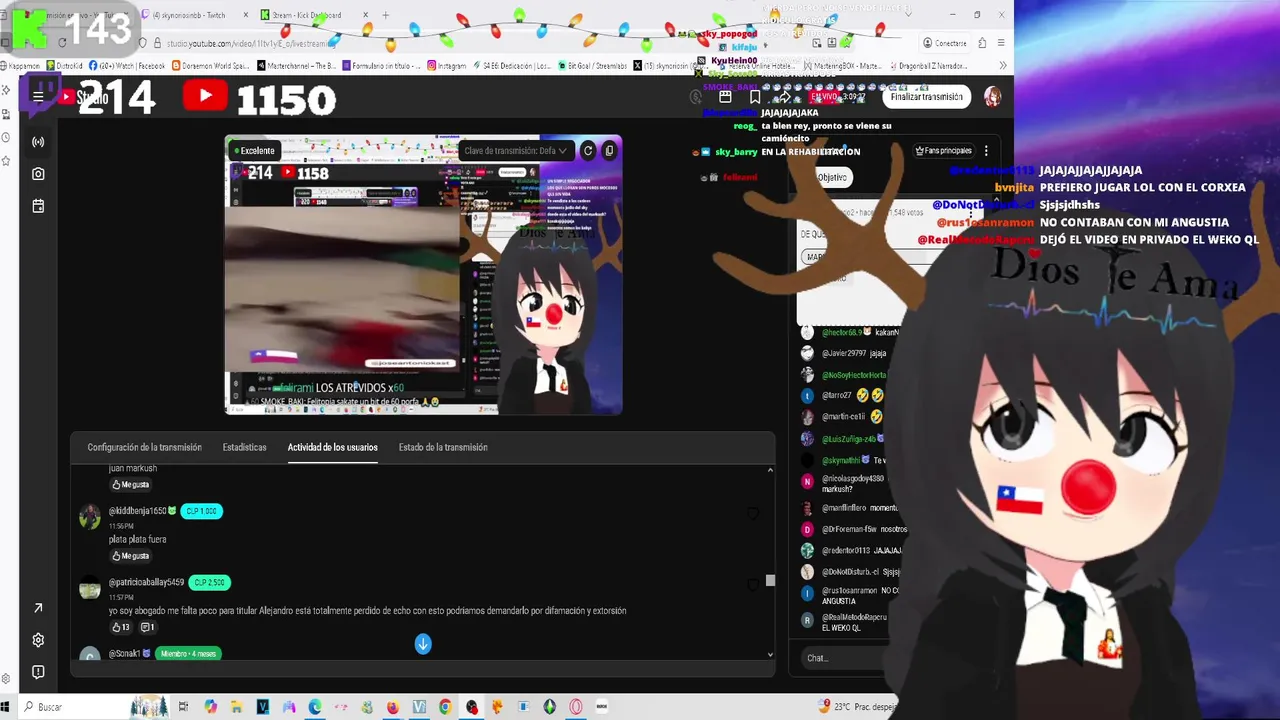The image size is (1280, 720).
Task: Expand the Clave de transmisión dropdown
Action: coord(516,151)
